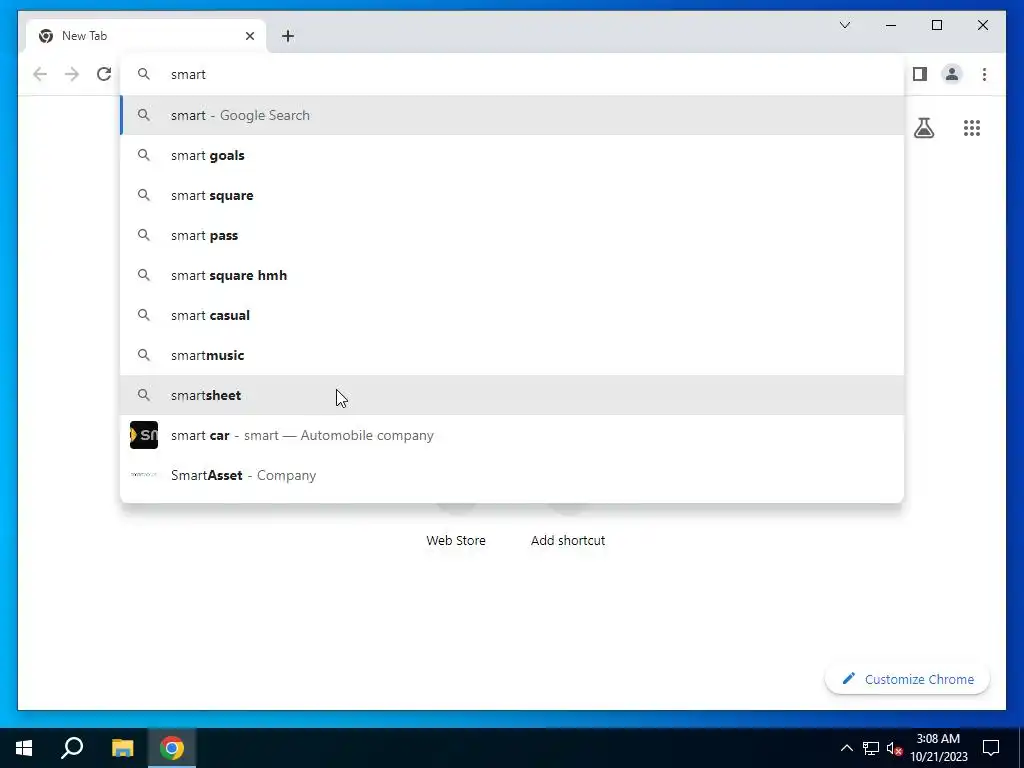
Task: Choose 'smart pass' suggestion
Action: (x=512, y=235)
